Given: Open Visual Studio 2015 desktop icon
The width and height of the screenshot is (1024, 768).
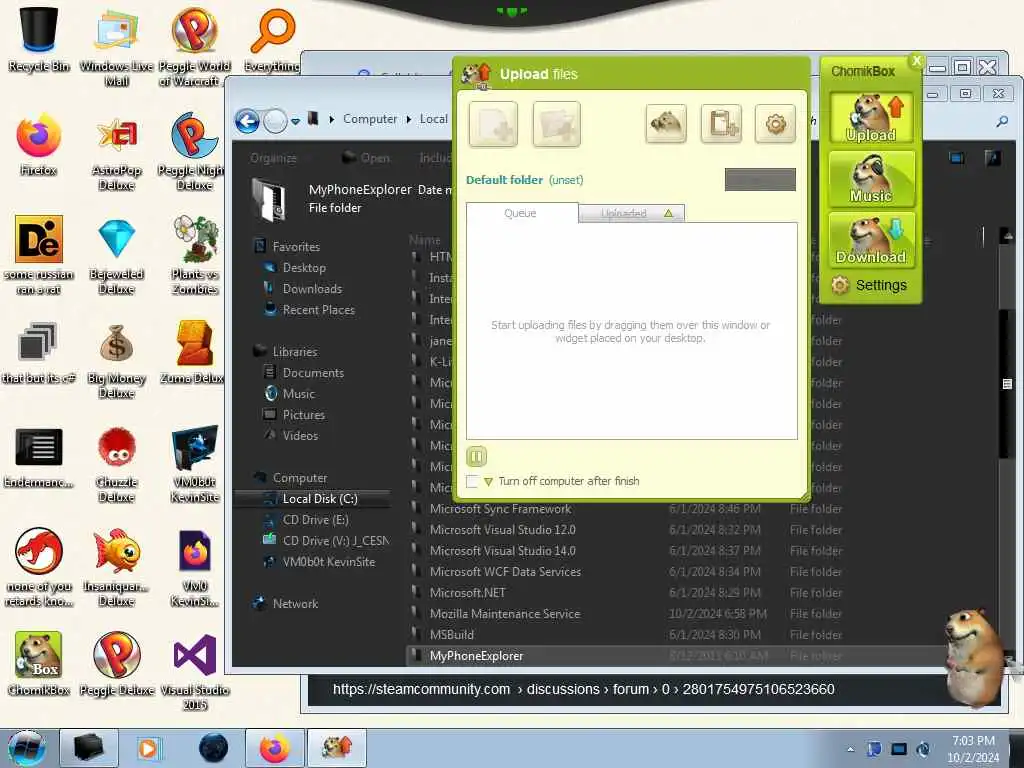Looking at the screenshot, I should [195, 671].
